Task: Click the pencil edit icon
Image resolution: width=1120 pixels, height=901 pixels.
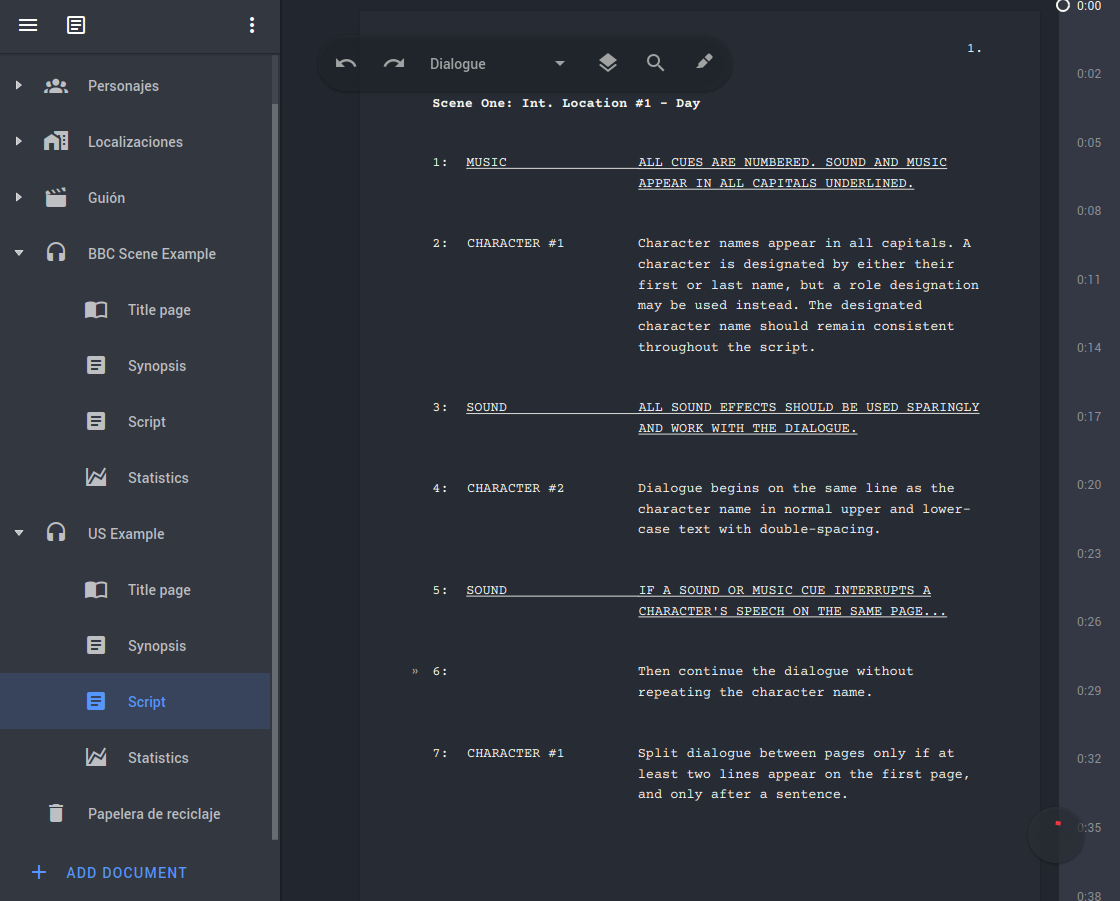Action: 704,61
